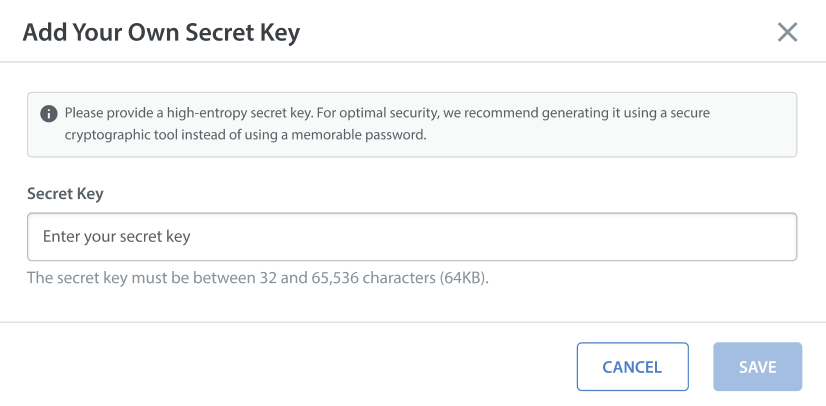This screenshot has width=826, height=406.
Task: Click the 'cryptographic tool instead' notice line
Action: pos(245,135)
